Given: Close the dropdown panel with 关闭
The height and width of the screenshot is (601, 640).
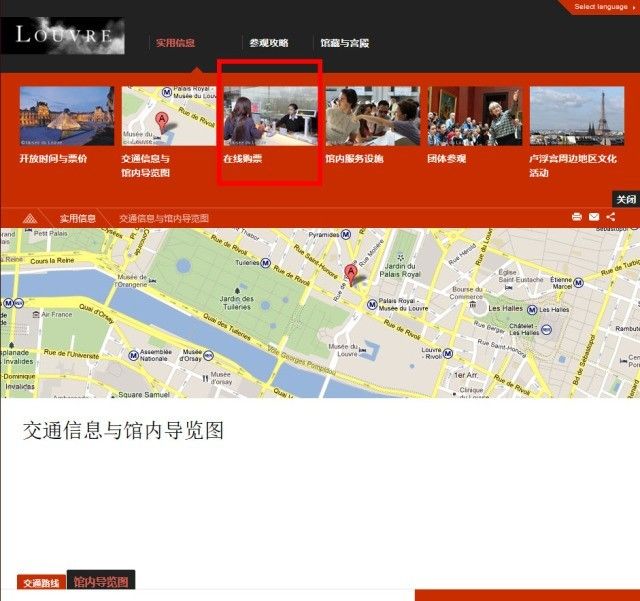Looking at the screenshot, I should (626, 199).
